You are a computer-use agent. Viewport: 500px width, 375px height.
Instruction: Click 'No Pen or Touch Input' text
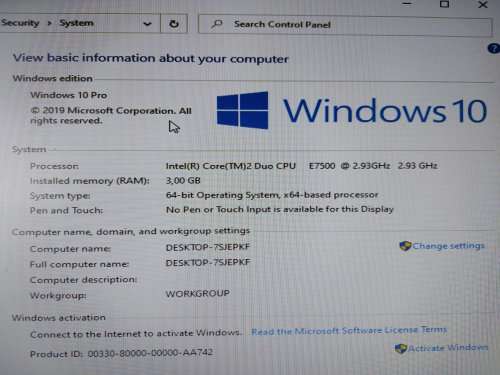[x=219, y=210]
